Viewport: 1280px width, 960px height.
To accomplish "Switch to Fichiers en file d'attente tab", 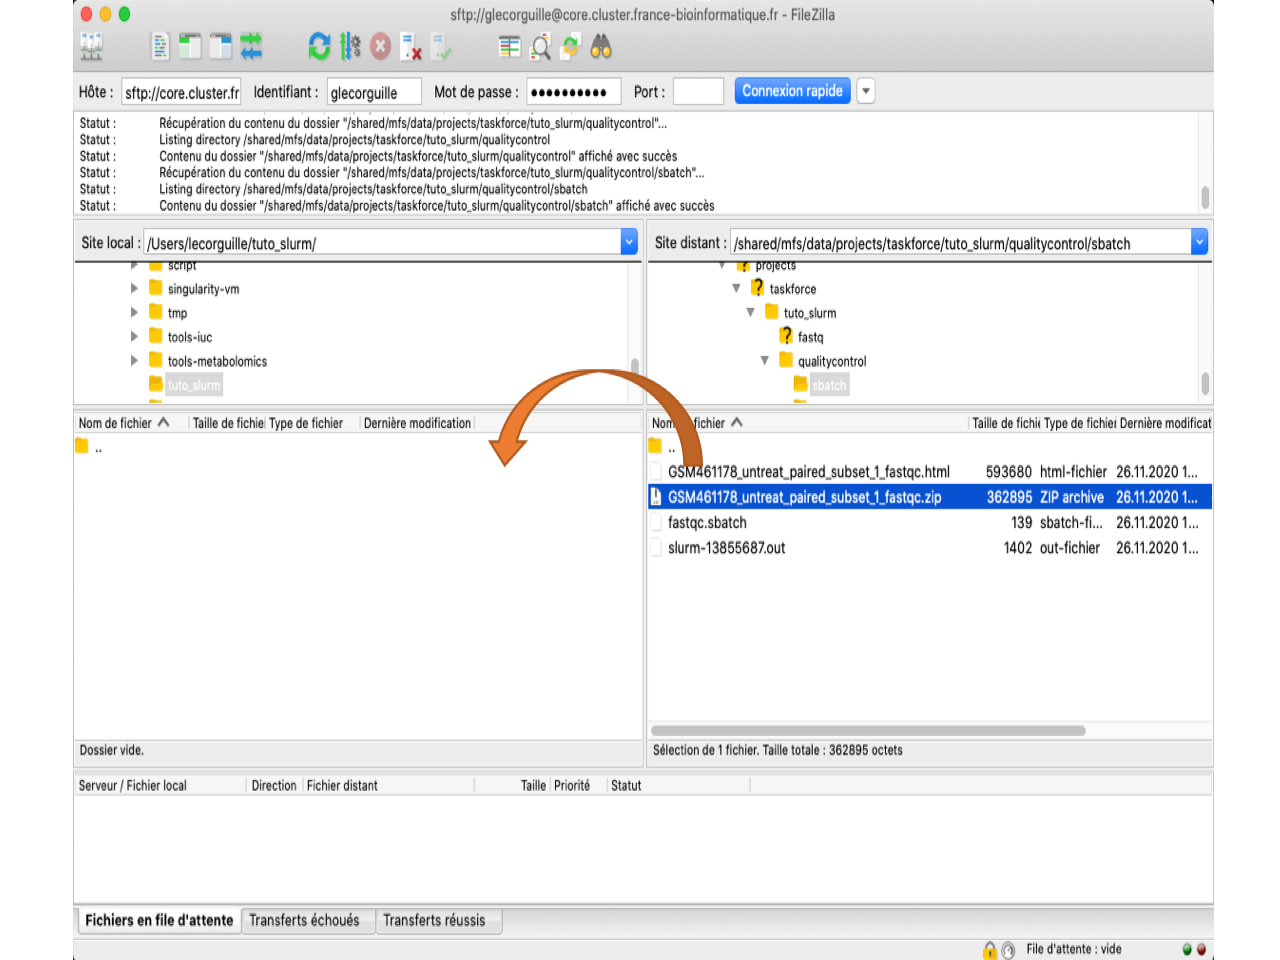I will pyautogui.click(x=159, y=920).
